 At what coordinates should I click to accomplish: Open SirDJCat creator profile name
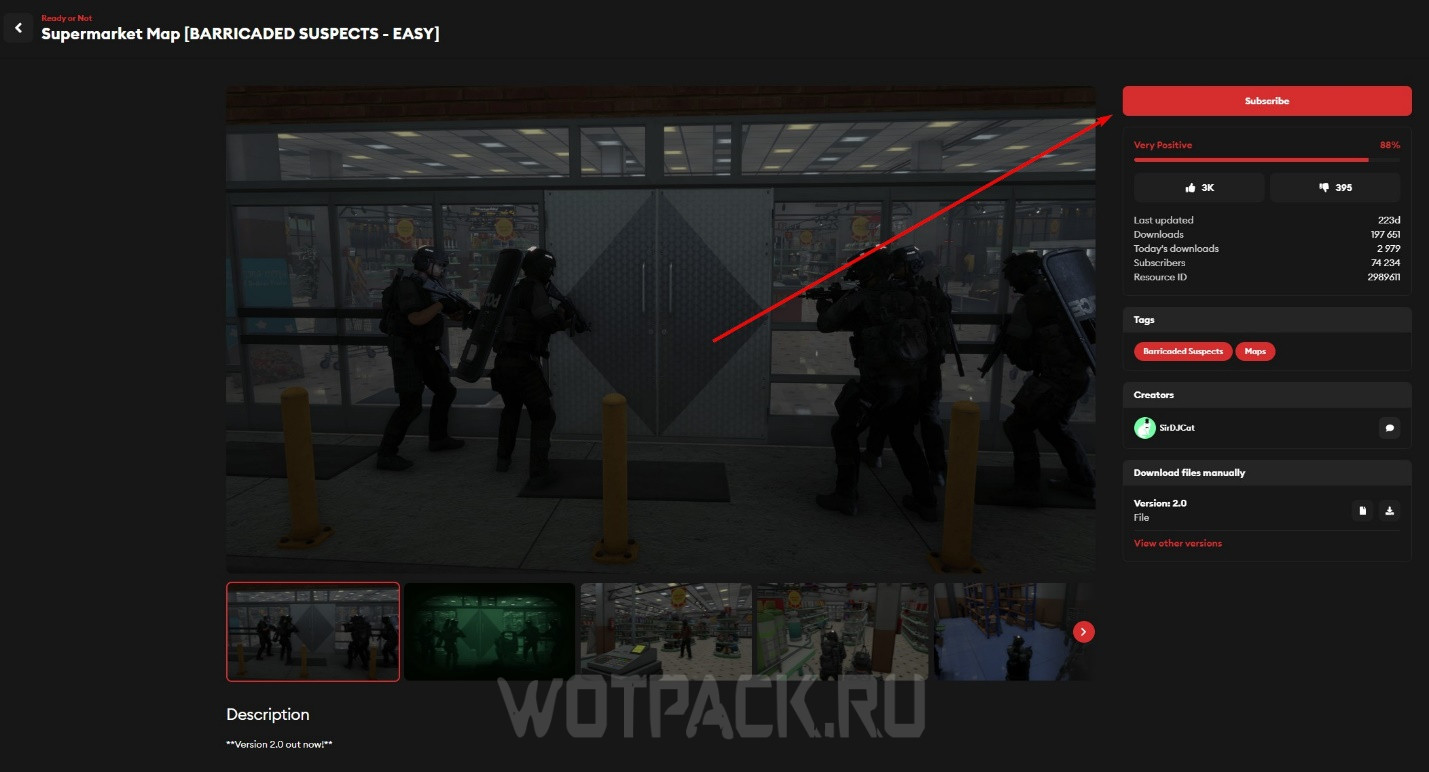[x=1177, y=428]
